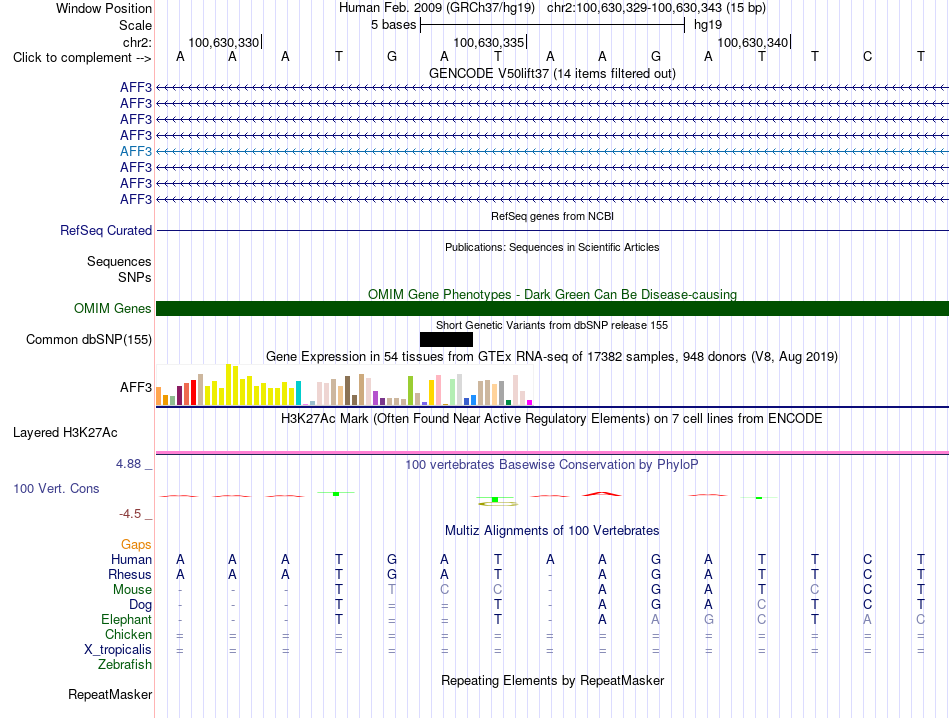Click the Gaps label in Multiz track
950x718 pixels.
tap(136, 545)
